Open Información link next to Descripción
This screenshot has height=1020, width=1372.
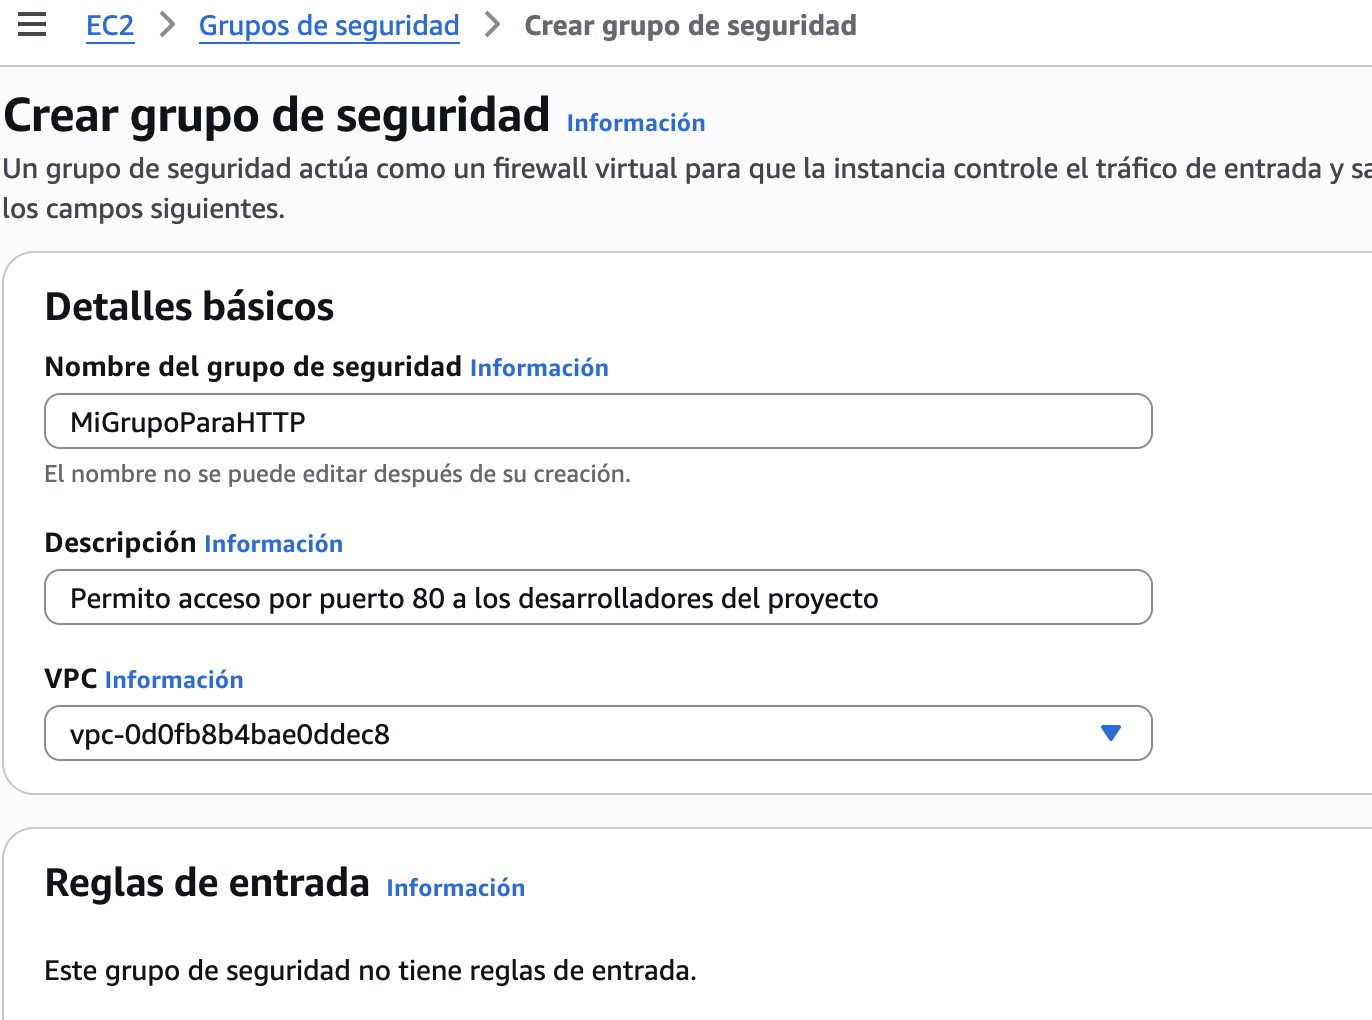tap(273, 544)
